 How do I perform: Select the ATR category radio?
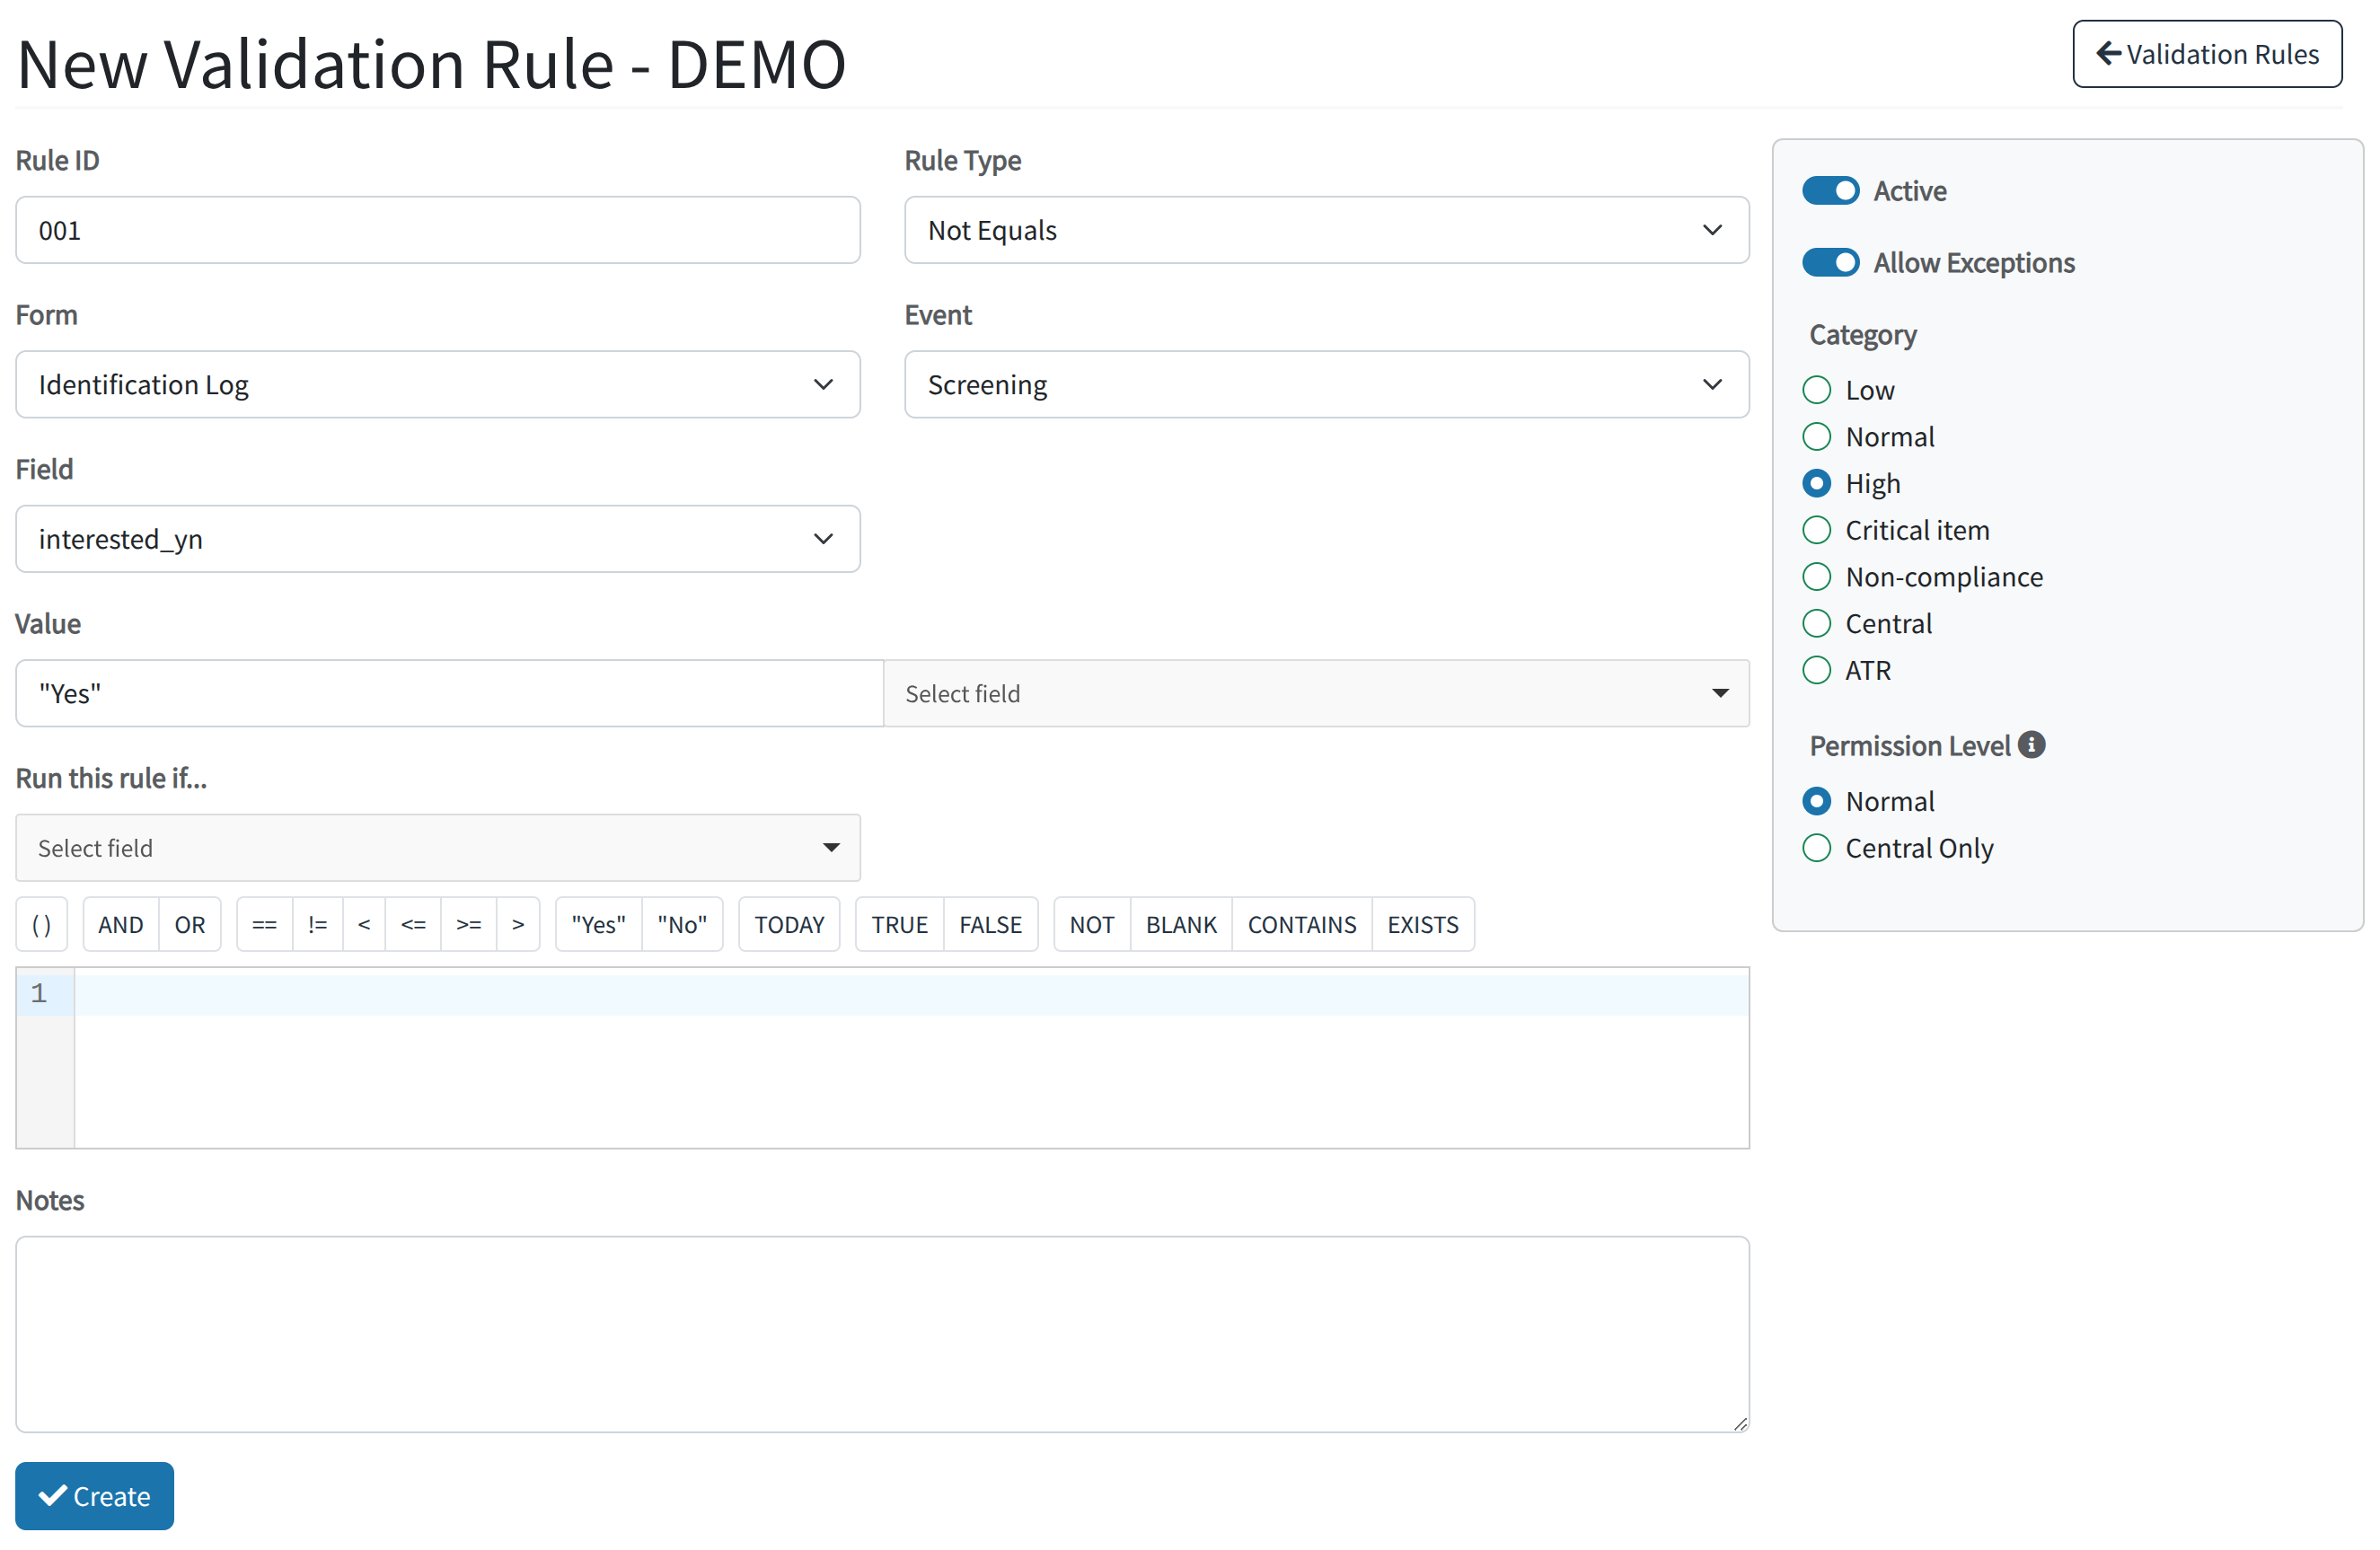pyautogui.click(x=1816, y=670)
